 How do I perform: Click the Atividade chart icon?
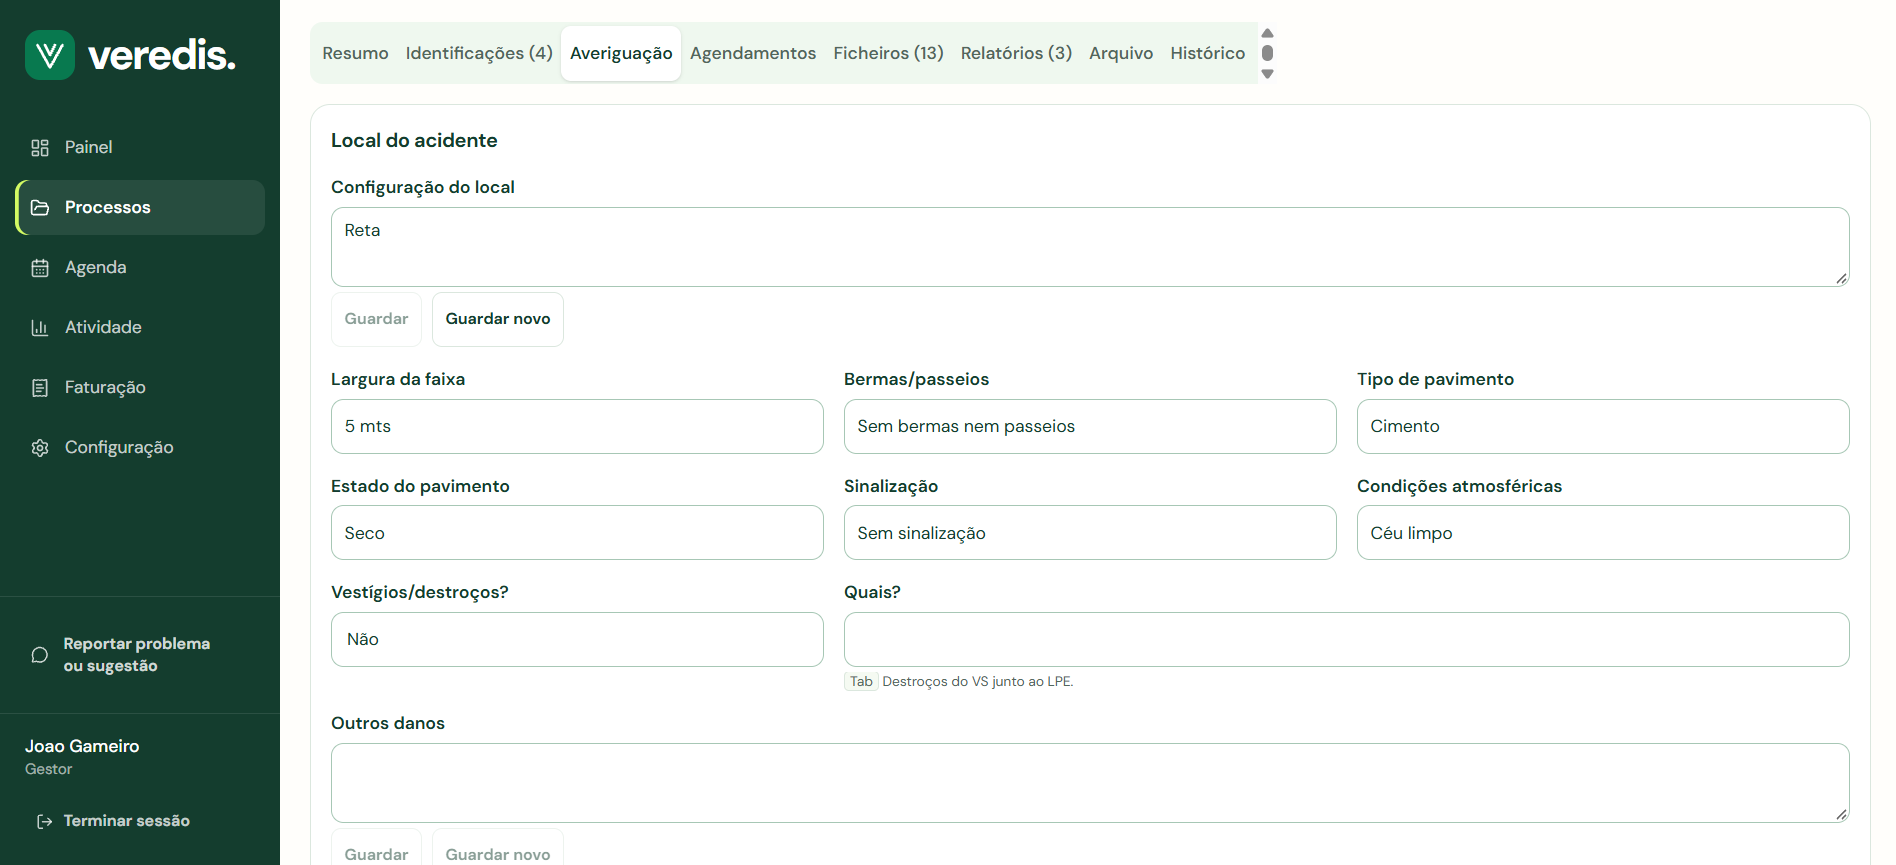[40, 328]
